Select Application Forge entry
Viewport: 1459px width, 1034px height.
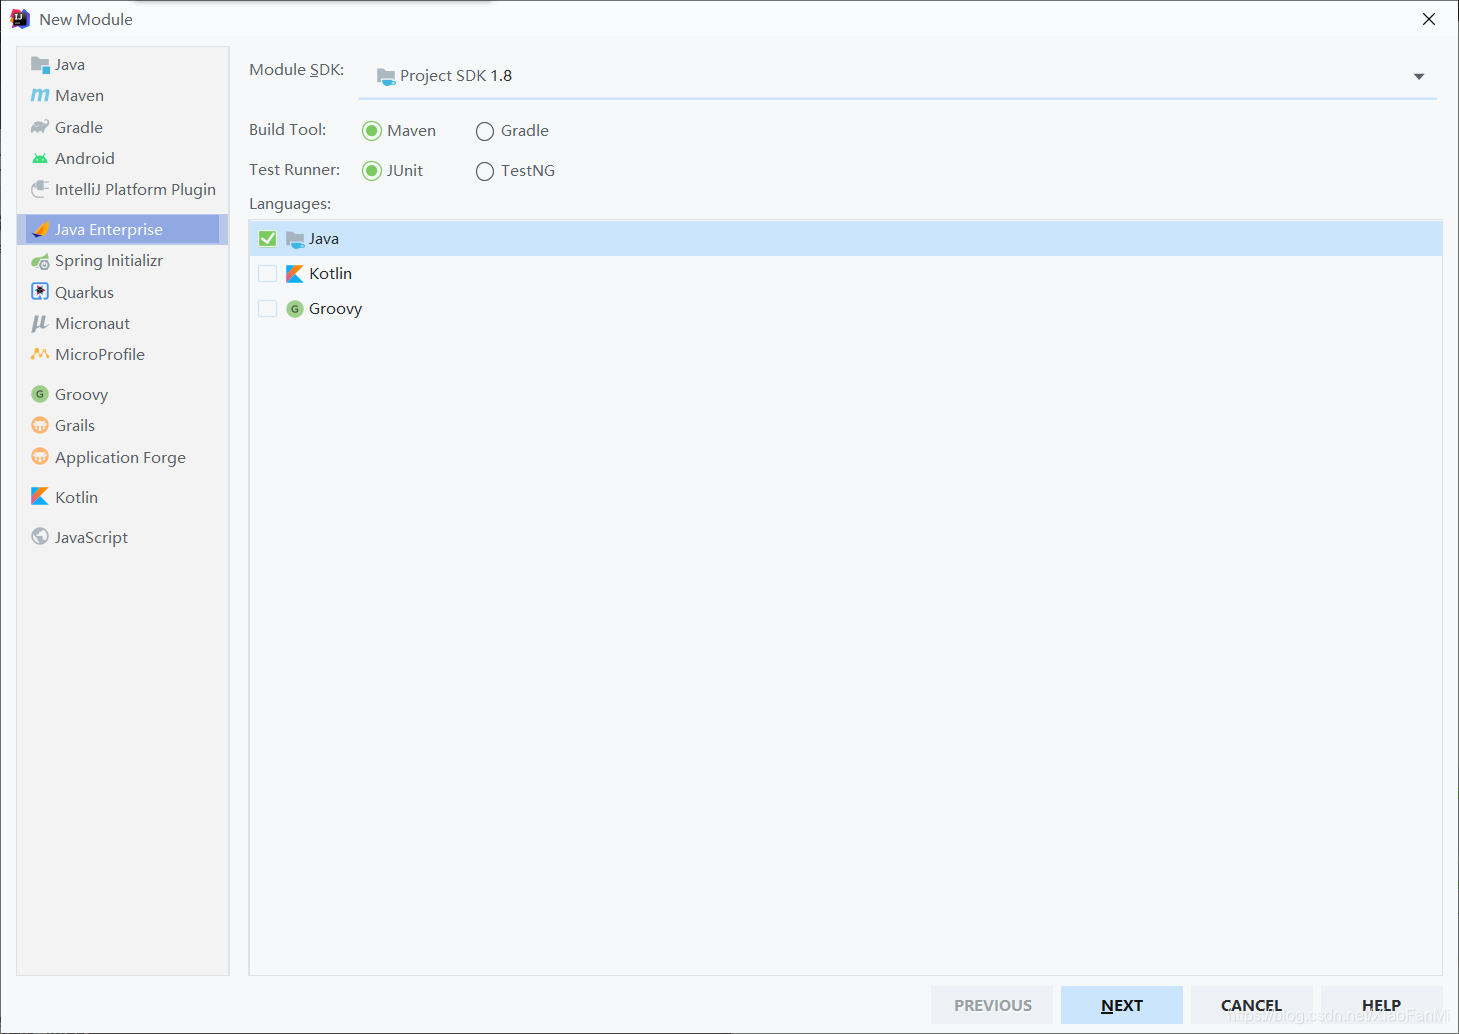point(122,457)
